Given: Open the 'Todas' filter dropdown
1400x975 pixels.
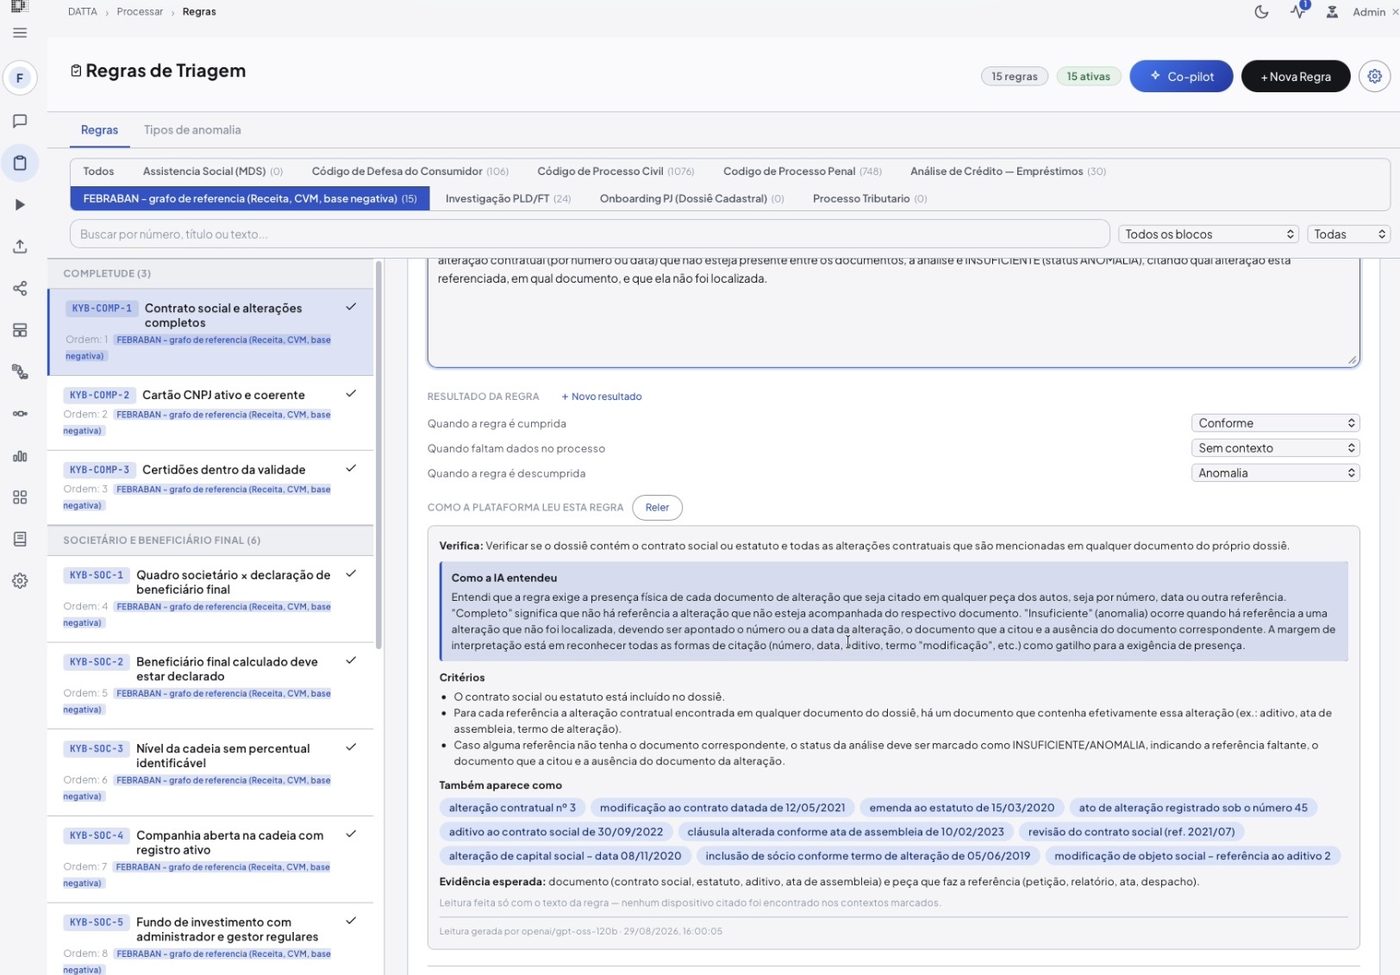Looking at the screenshot, I should pos(1348,234).
